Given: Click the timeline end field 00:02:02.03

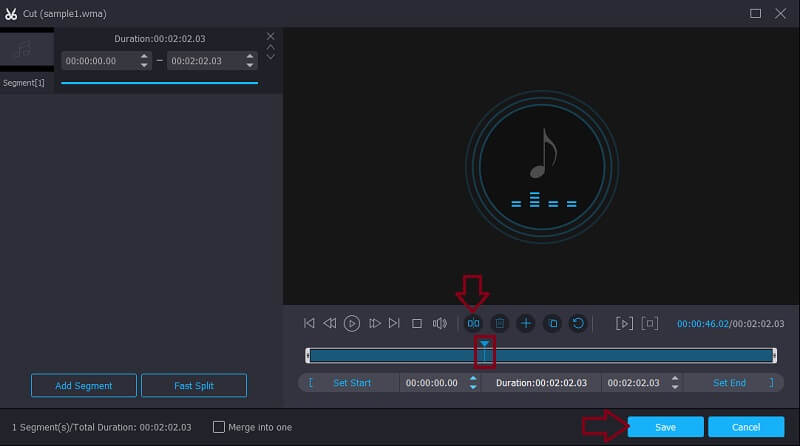Looking at the screenshot, I should point(634,383).
